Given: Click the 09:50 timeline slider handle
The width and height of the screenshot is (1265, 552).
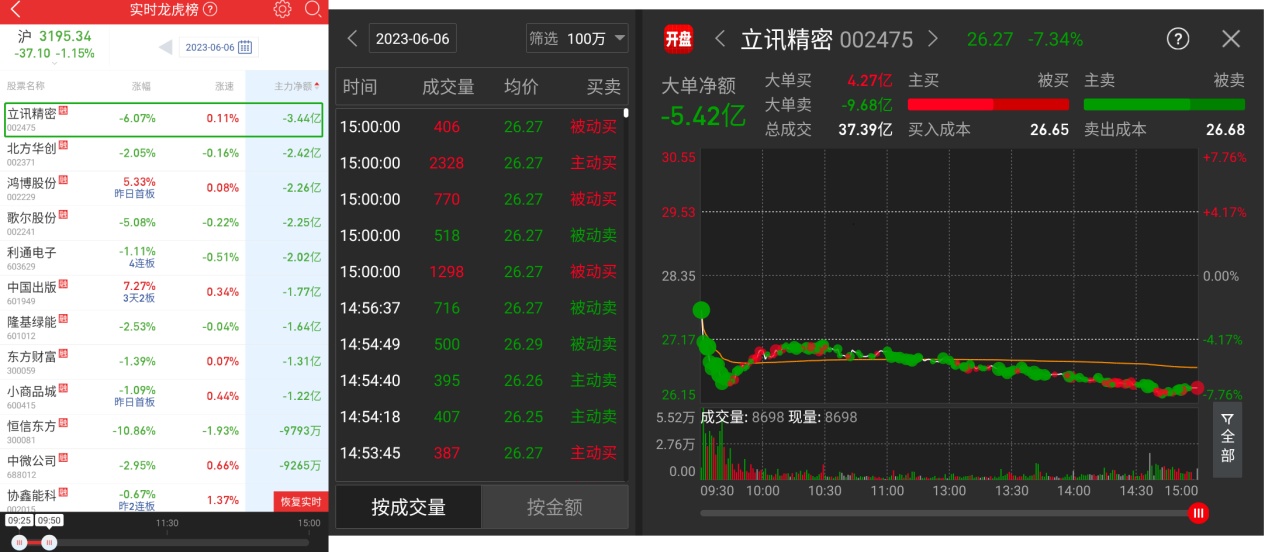Looking at the screenshot, I should click(x=49, y=541).
